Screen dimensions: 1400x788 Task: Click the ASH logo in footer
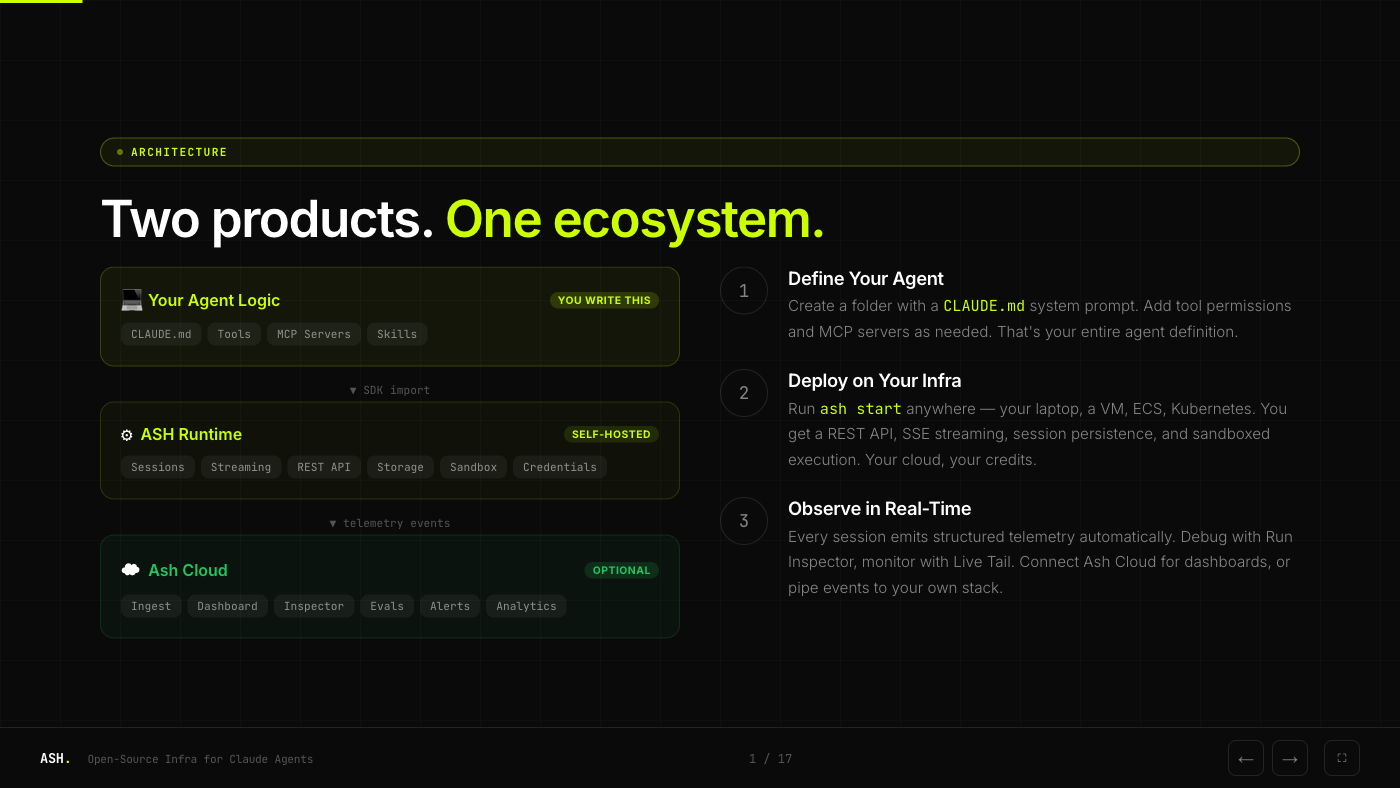click(x=55, y=759)
